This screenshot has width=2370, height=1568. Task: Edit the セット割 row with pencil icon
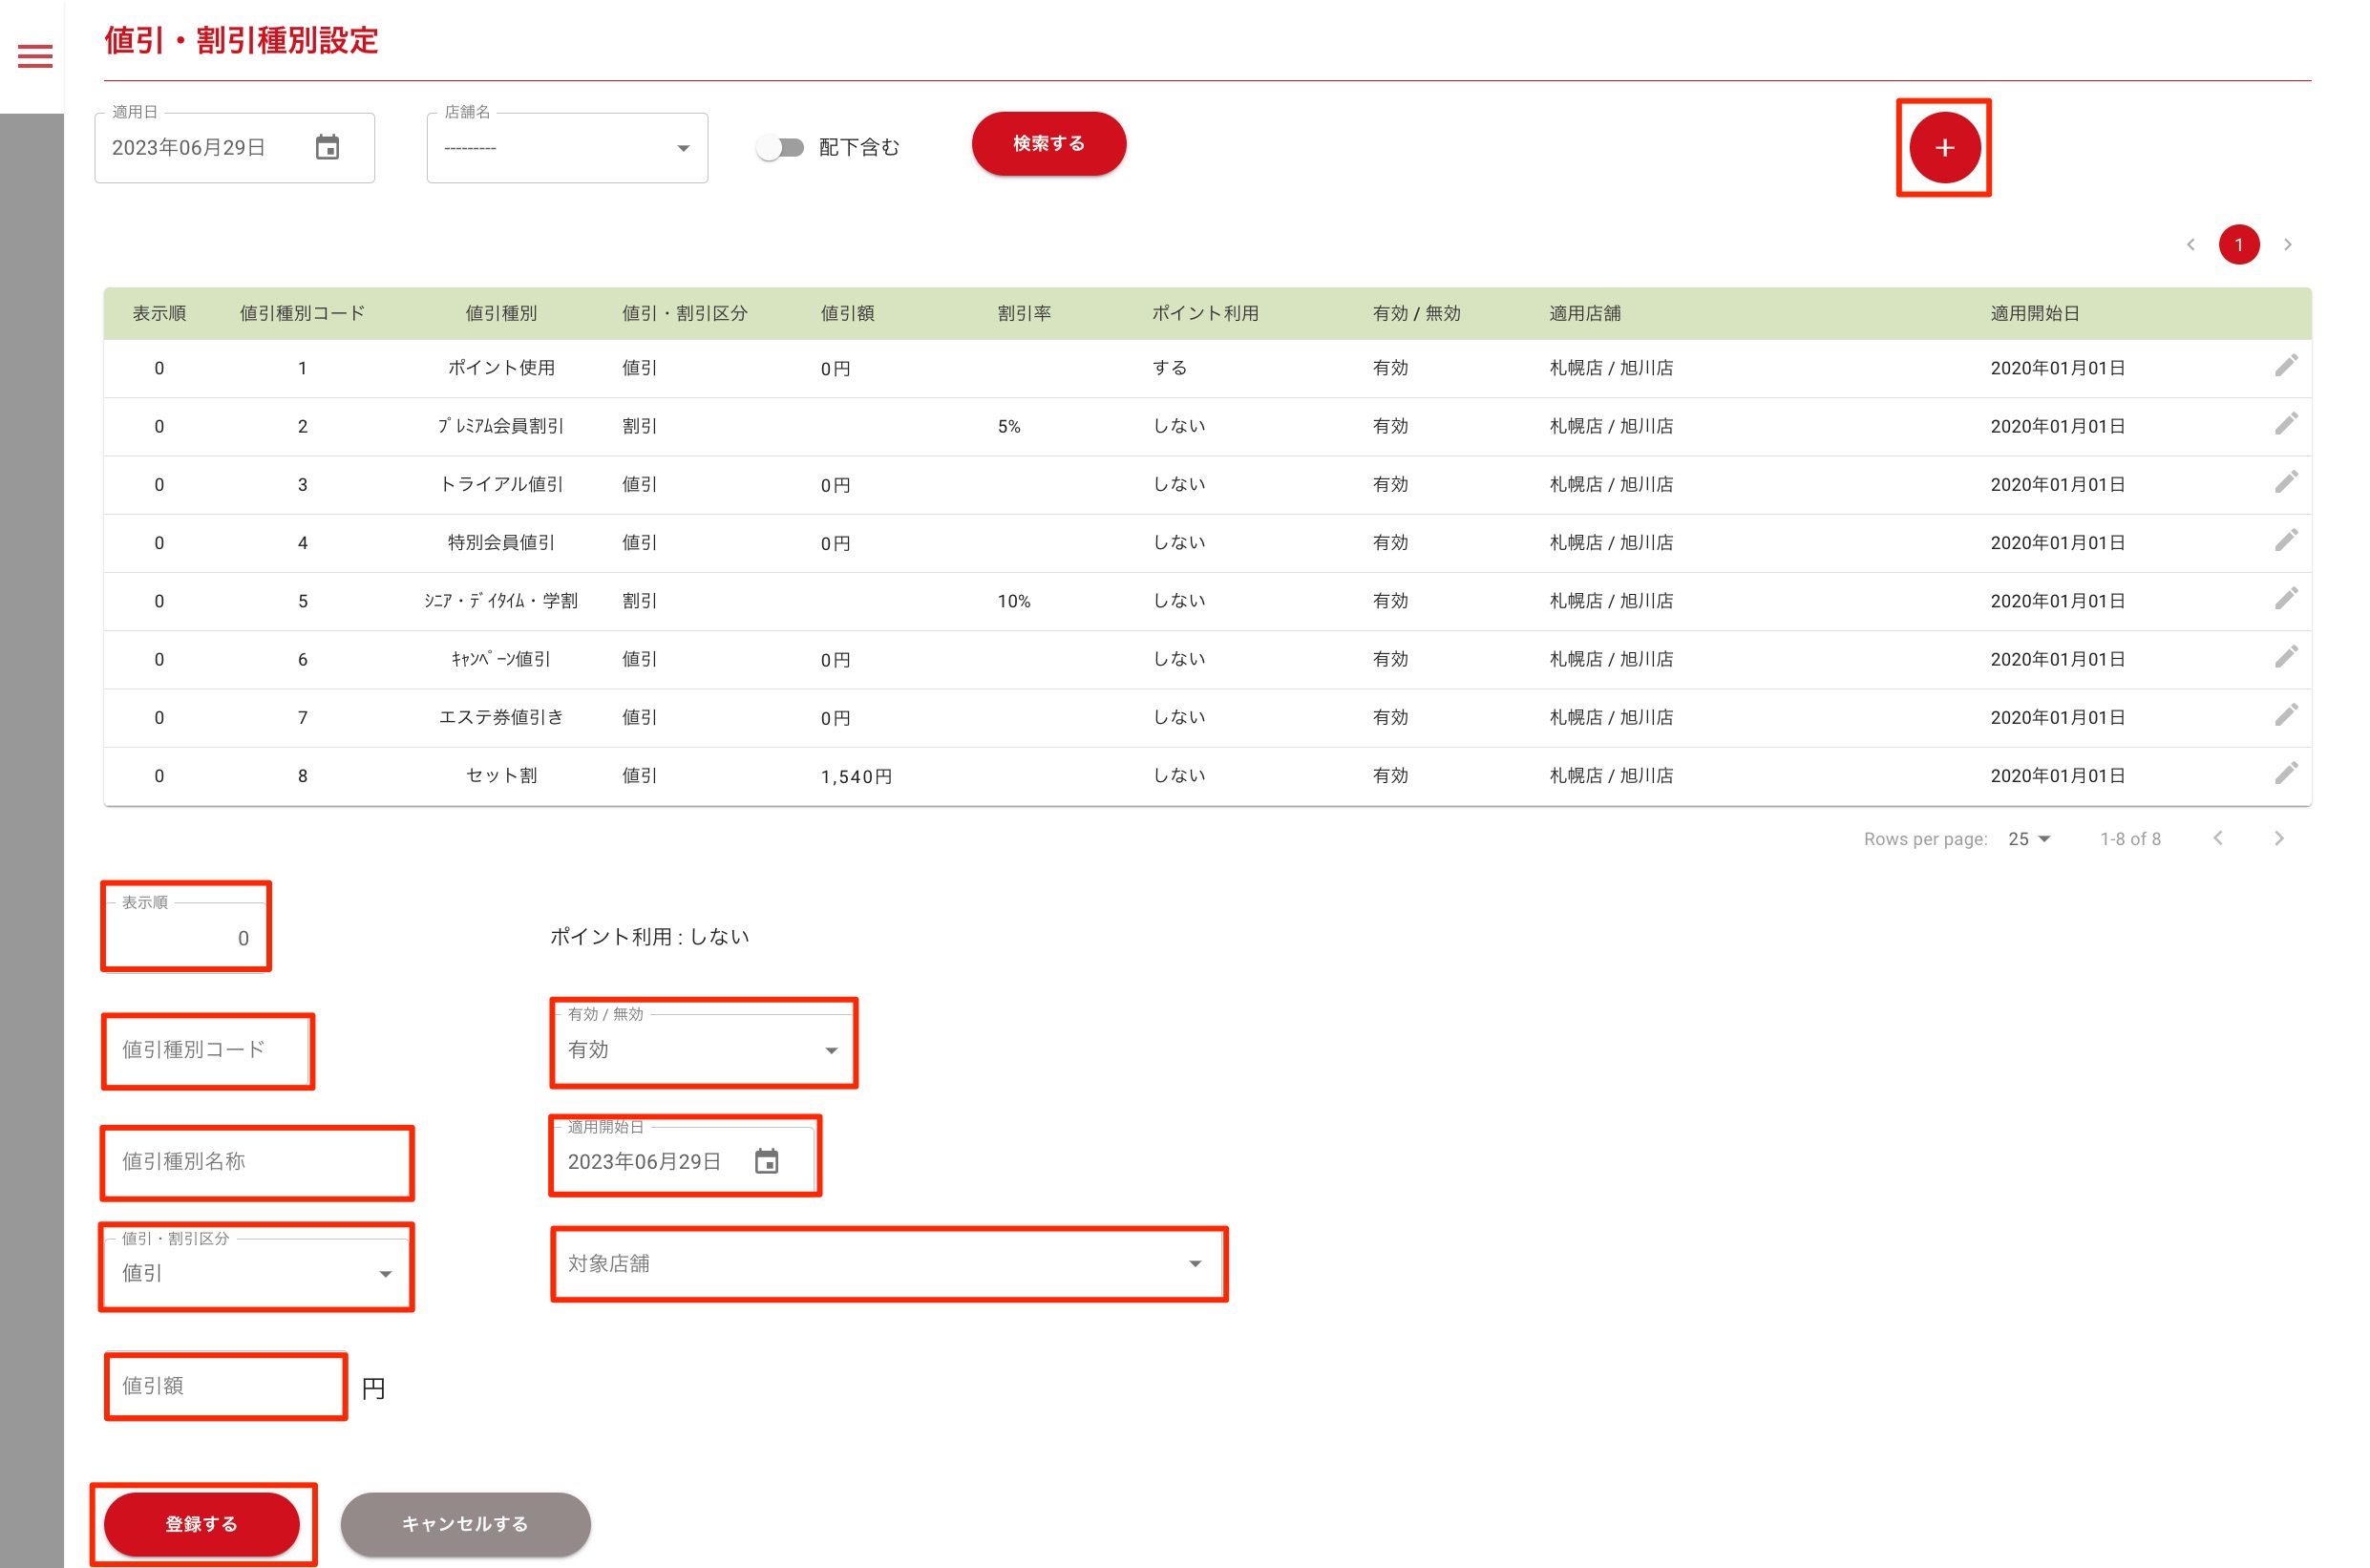pyautogui.click(x=2285, y=774)
